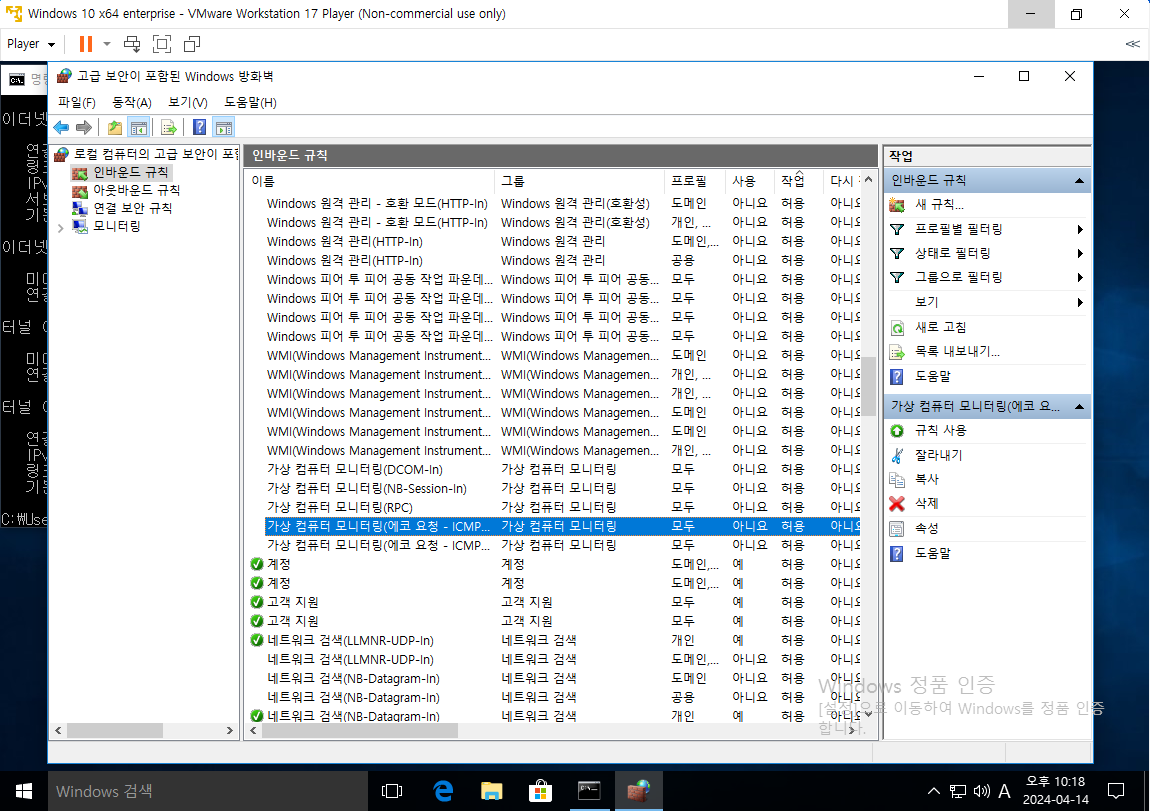Click the 새로 고침 refresh icon
The width and height of the screenshot is (1150, 811).
pos(896,327)
